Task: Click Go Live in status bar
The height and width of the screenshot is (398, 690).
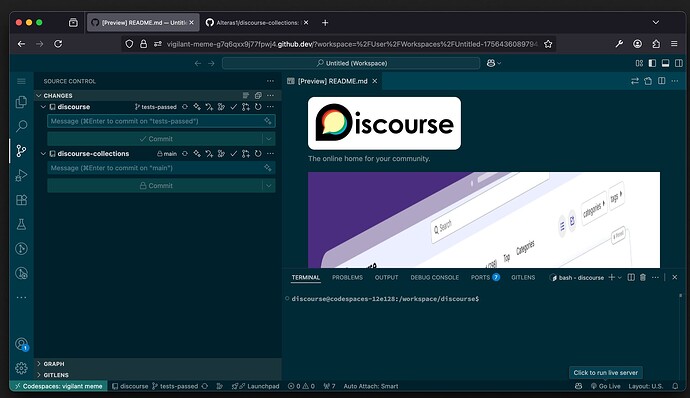Action: pos(606,386)
